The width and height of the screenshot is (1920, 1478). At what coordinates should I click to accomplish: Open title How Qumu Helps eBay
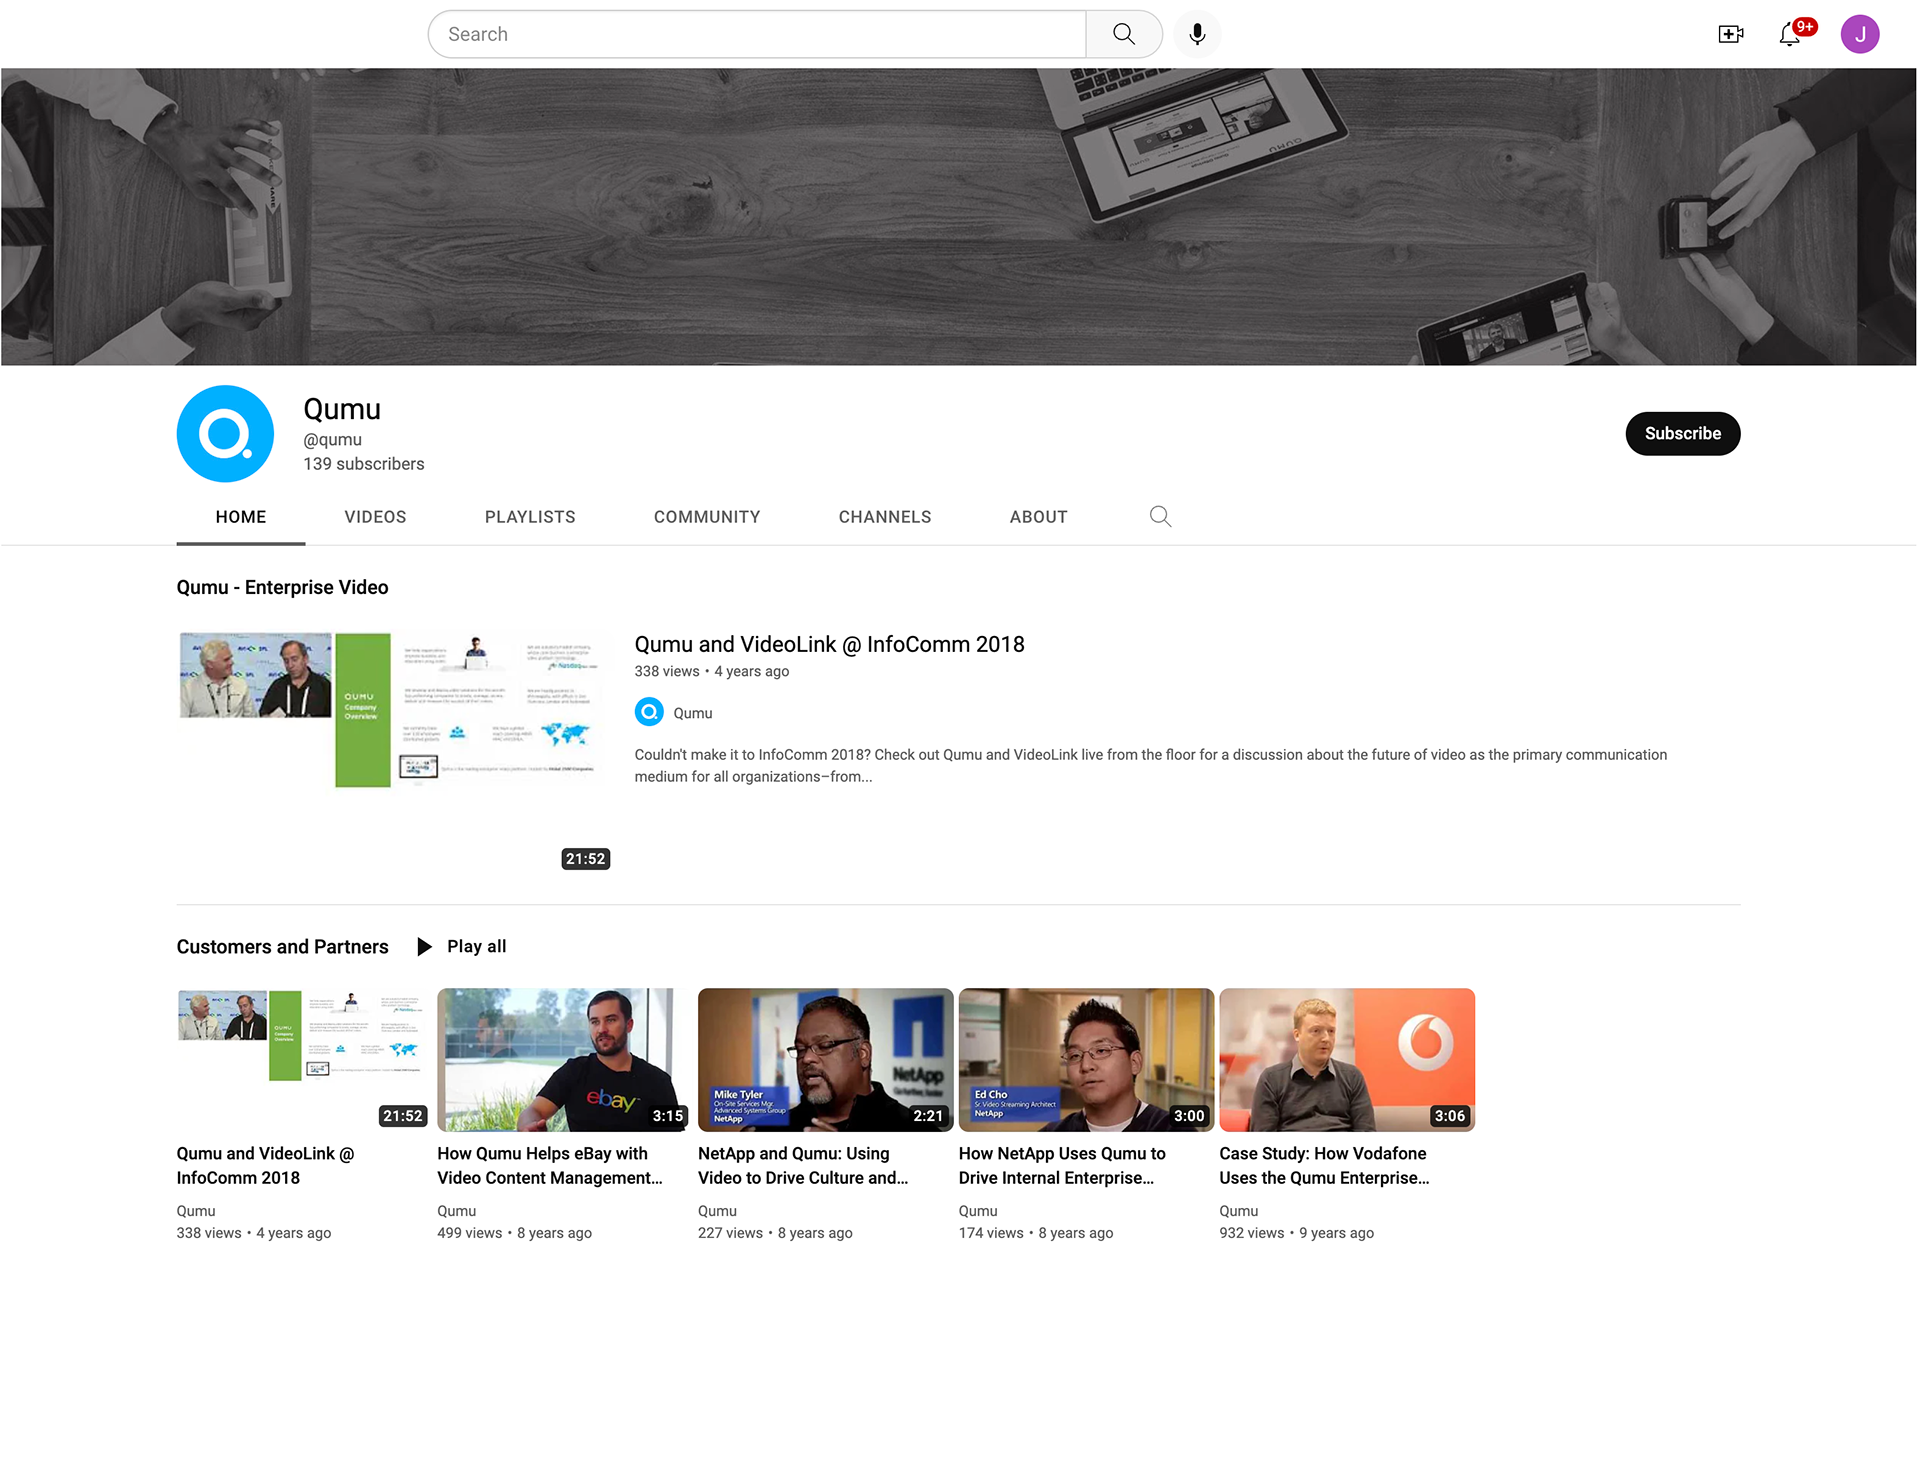click(x=550, y=1166)
